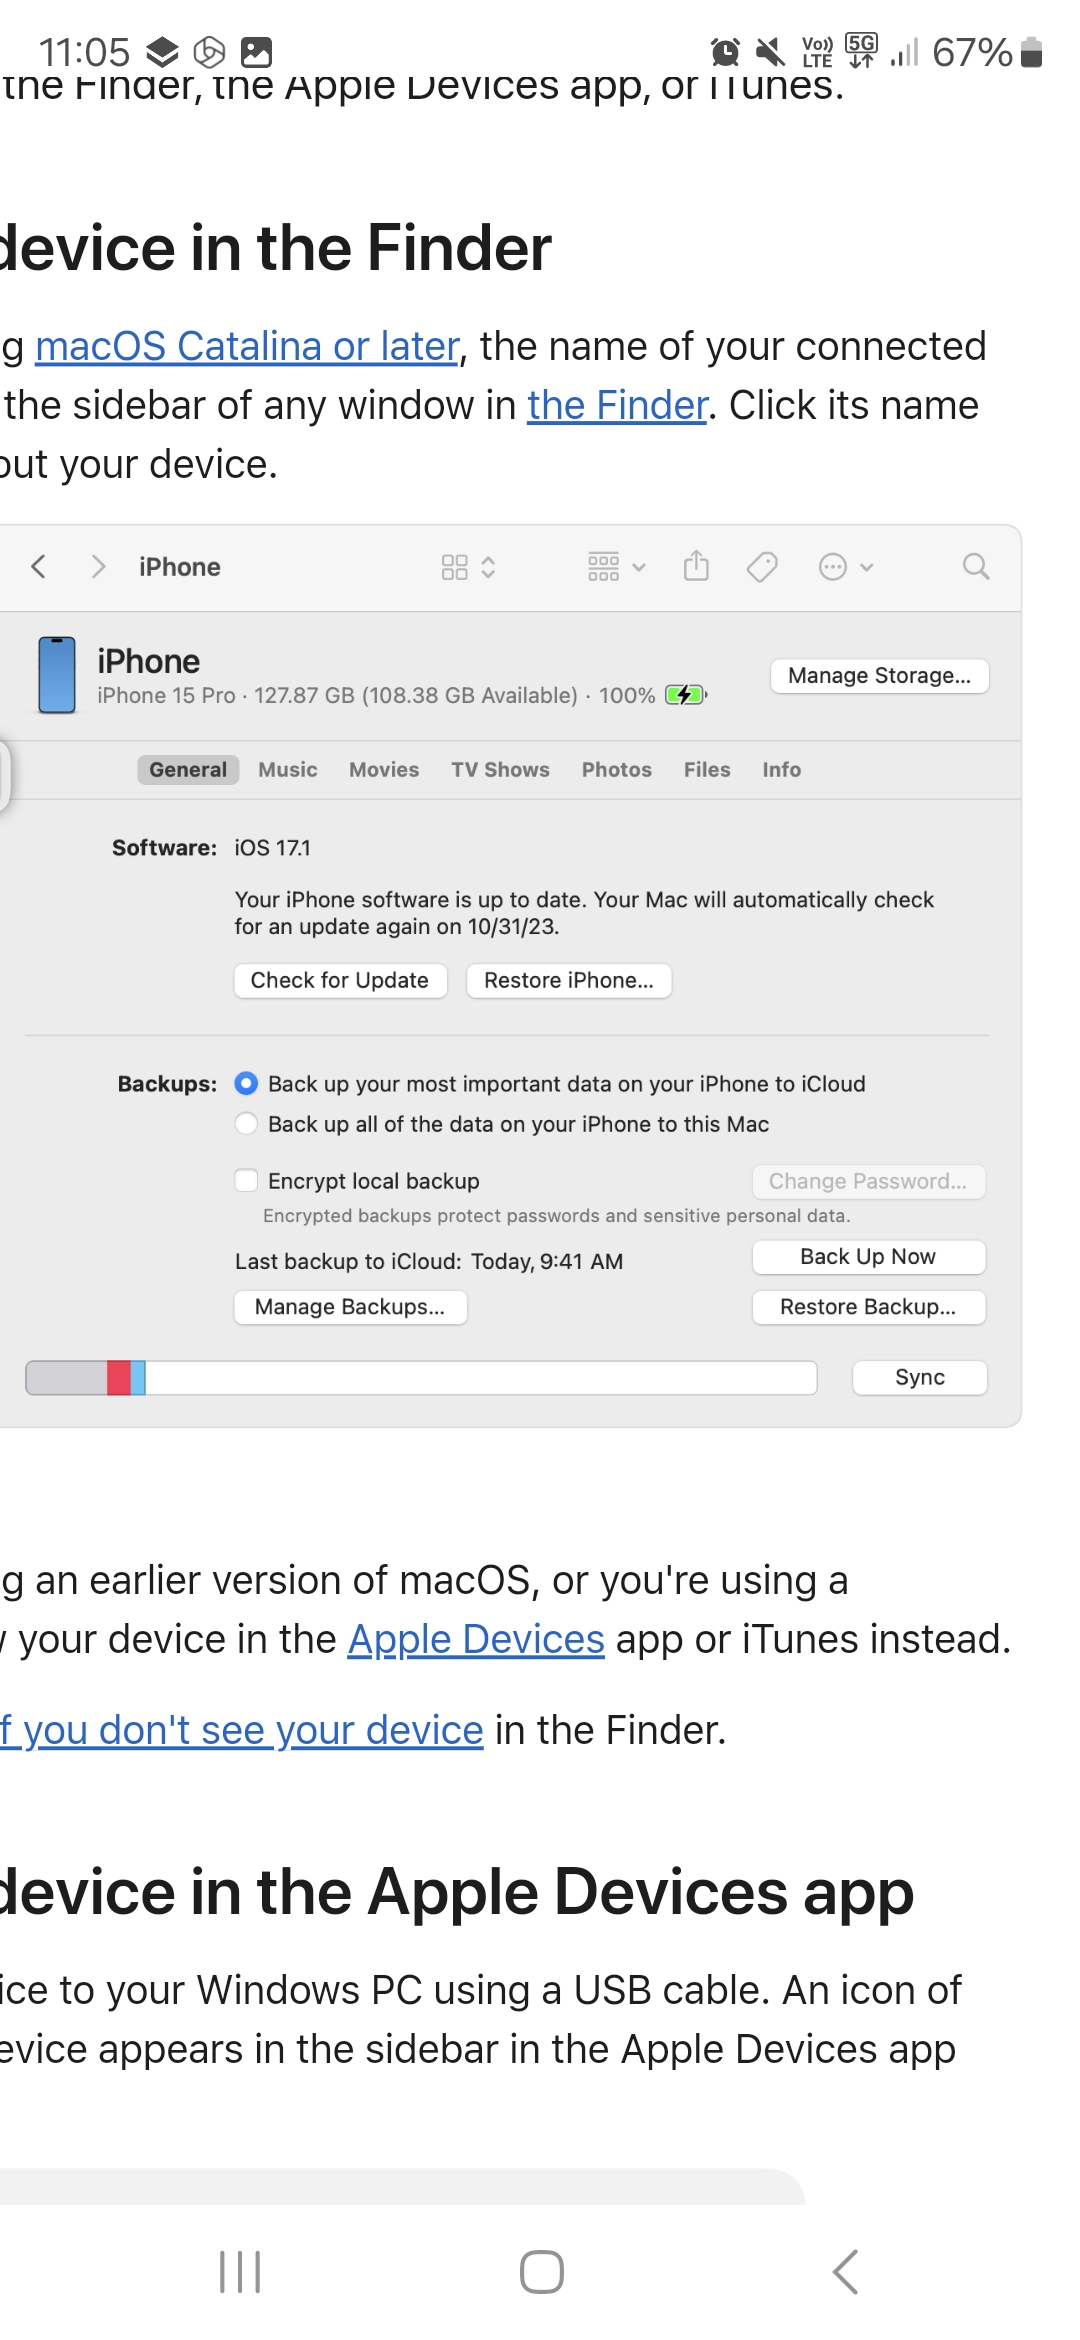The width and height of the screenshot is (1080, 2340).
Task: Click the search magnifier icon in Finder
Action: (976, 567)
